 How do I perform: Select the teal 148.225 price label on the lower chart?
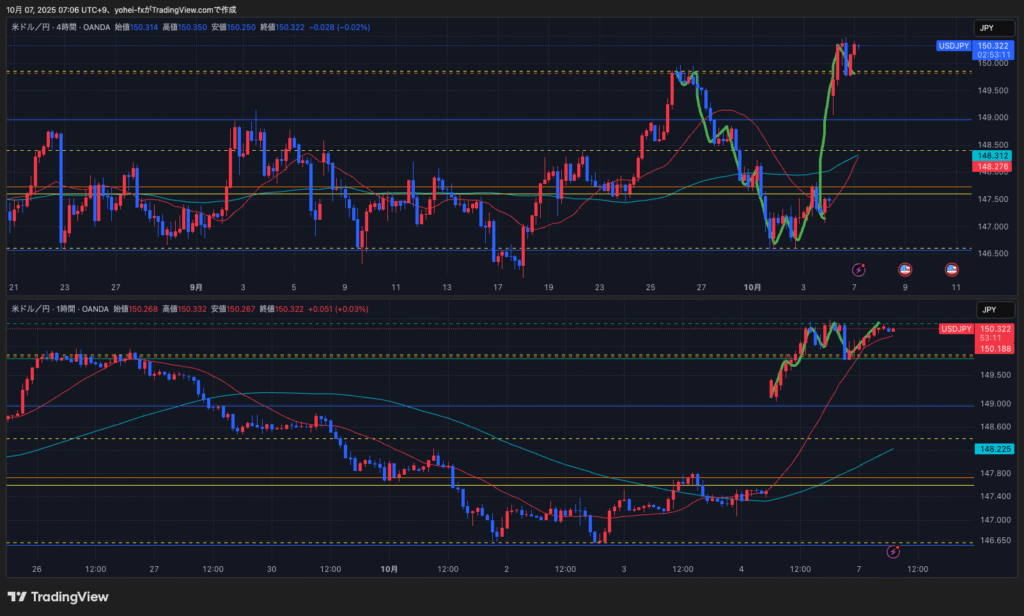(x=991, y=450)
